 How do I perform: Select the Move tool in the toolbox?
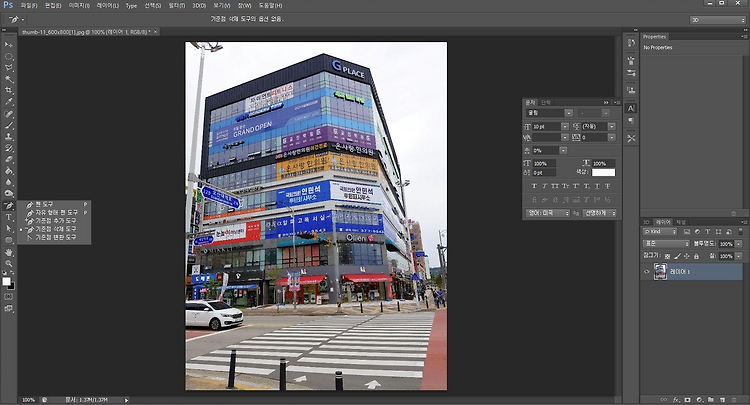pos(9,44)
